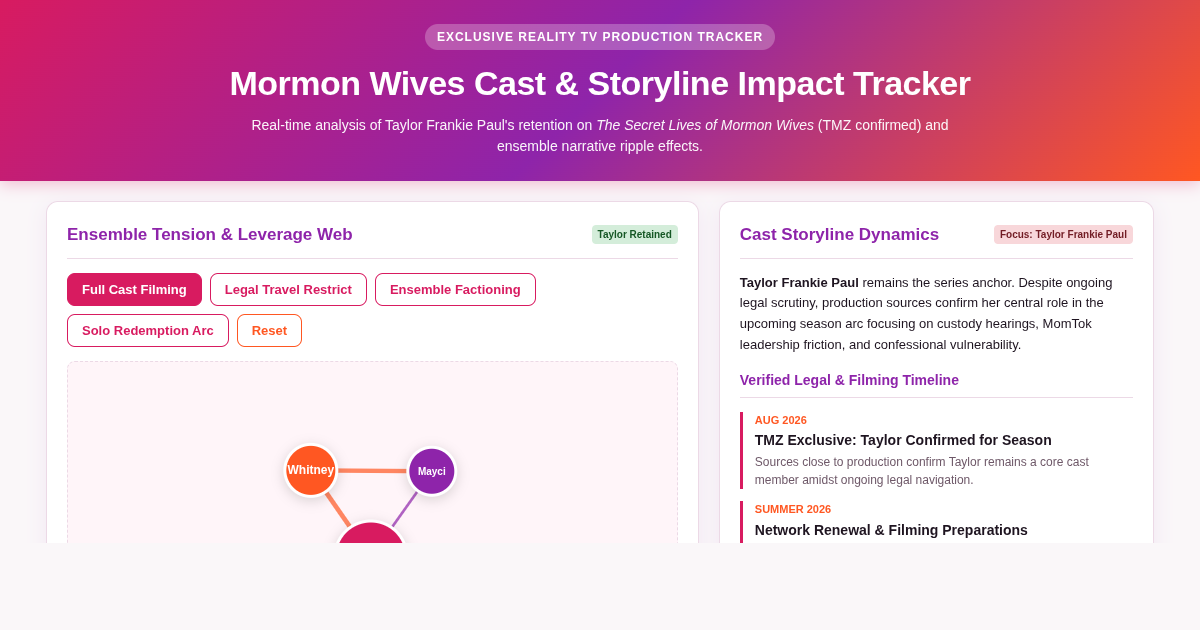Click the Mayci node in the web
This screenshot has height=630, width=1200.
click(432, 471)
